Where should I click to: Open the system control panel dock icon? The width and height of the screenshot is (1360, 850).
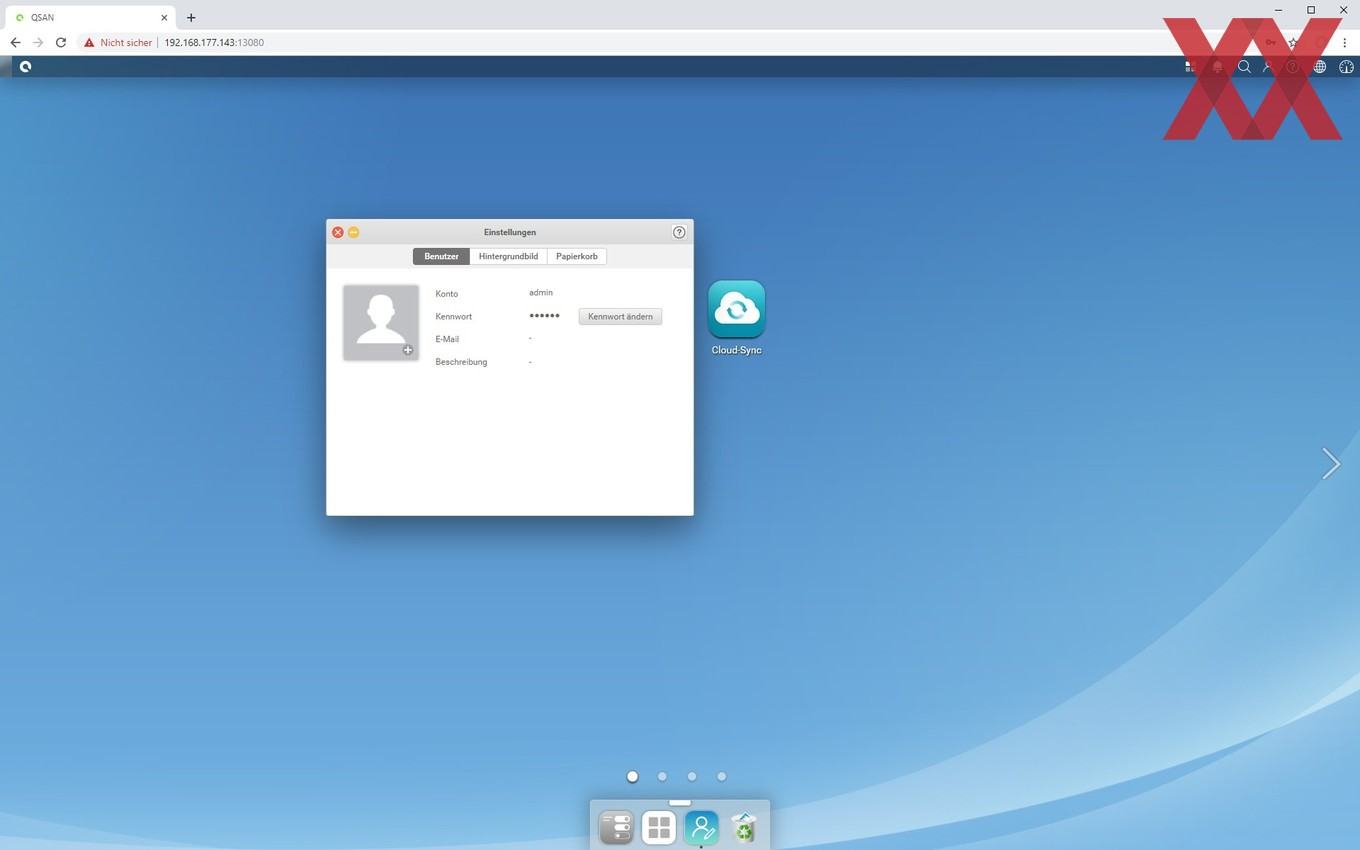click(x=616, y=827)
